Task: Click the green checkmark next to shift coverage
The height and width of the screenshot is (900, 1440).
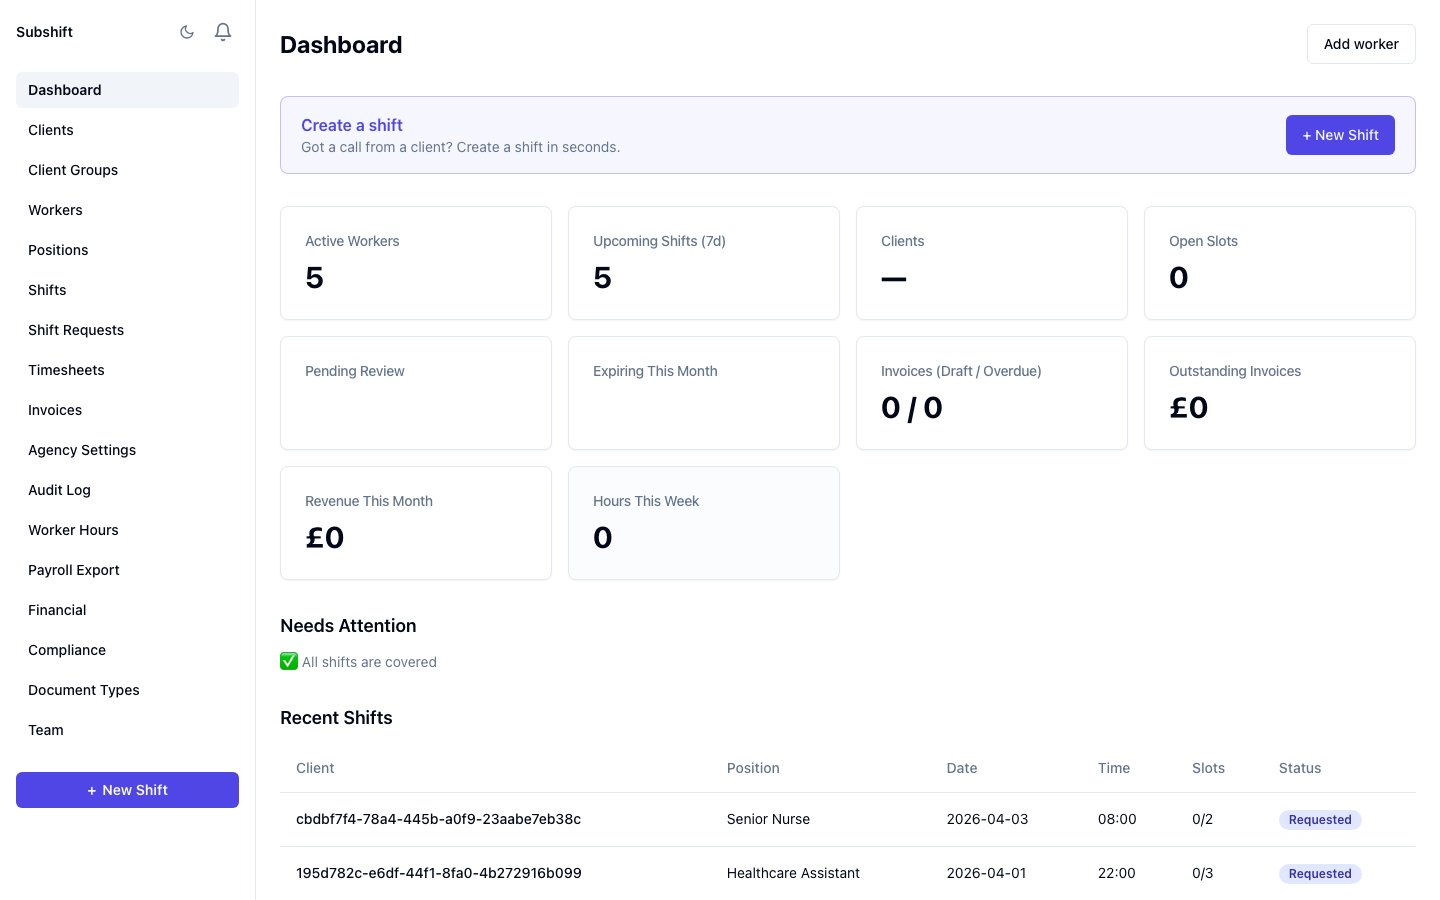Action: 288,661
